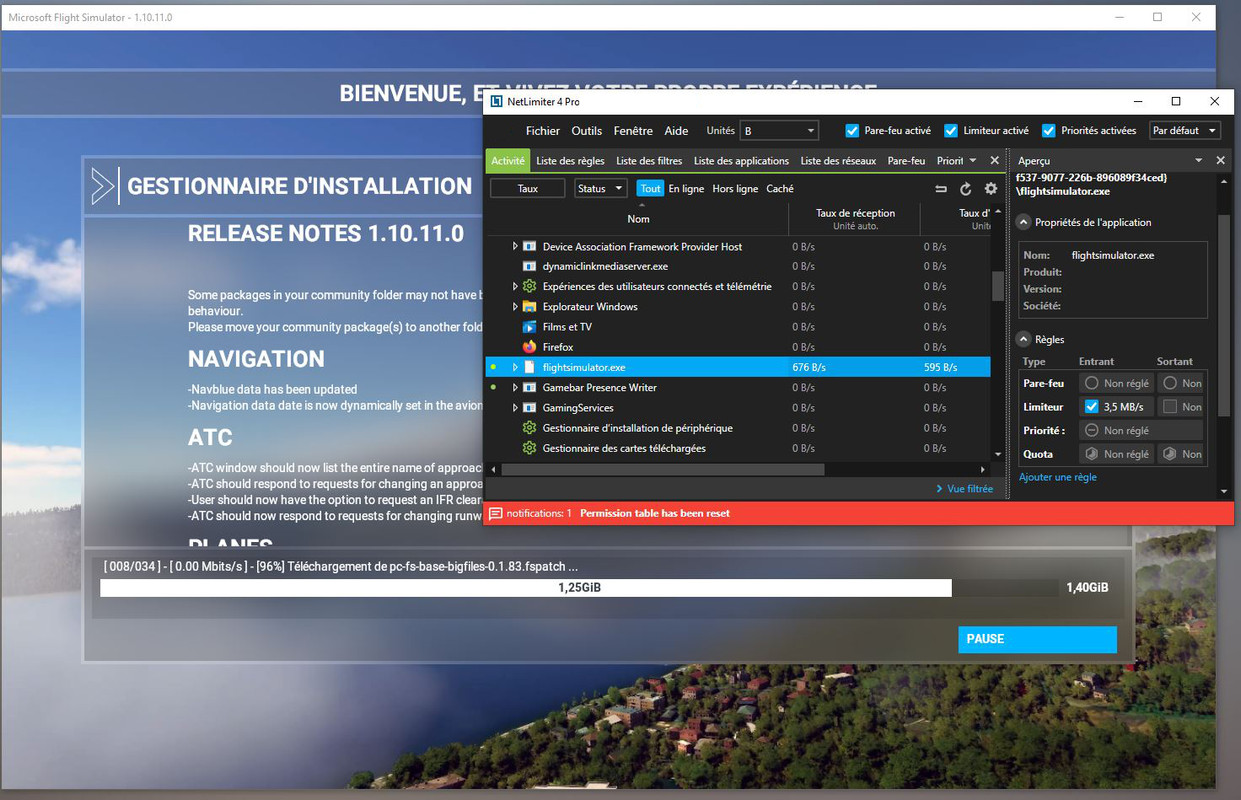The height and width of the screenshot is (800, 1241).
Task: Click the collapse-all icon beside refresh arrow
Action: point(941,189)
